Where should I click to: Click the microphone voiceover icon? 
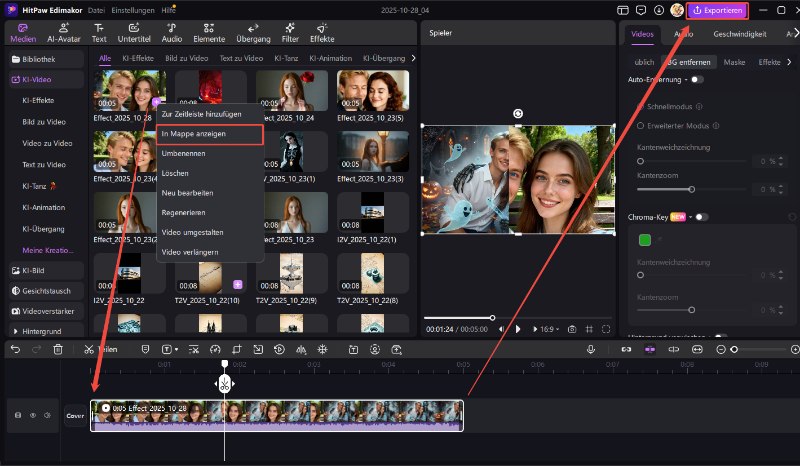pyautogui.click(x=591, y=349)
